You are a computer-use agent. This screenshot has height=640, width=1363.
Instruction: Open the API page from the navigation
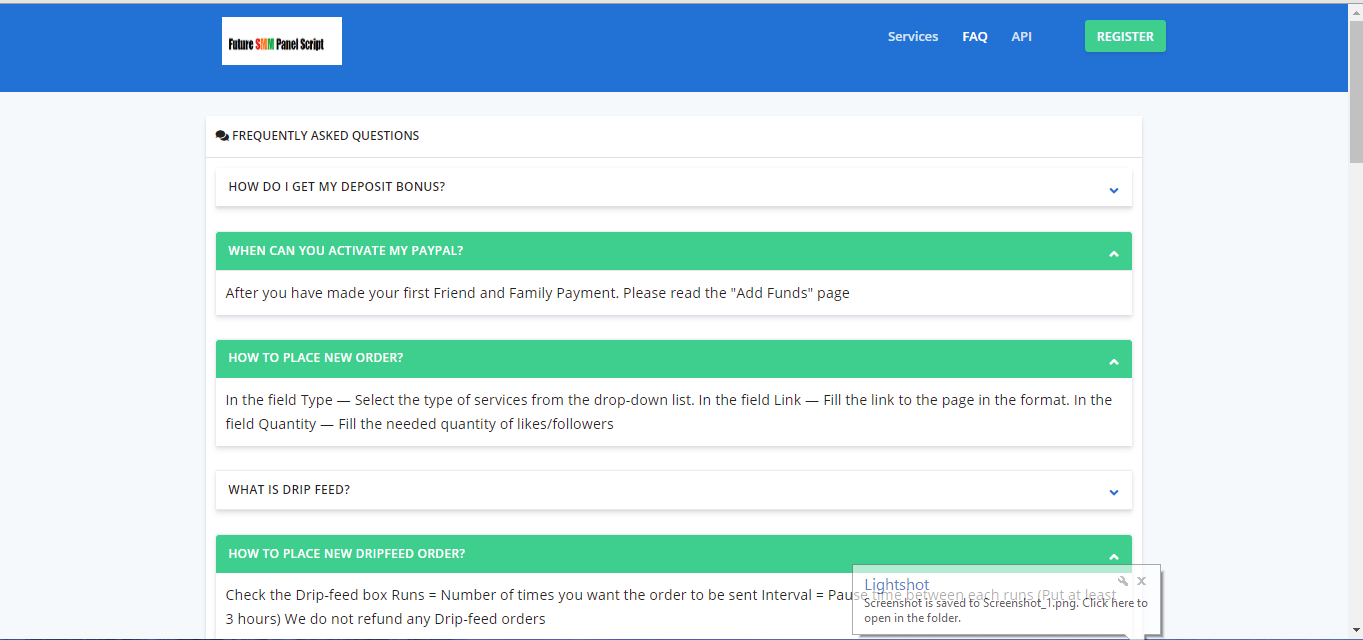(x=1021, y=36)
